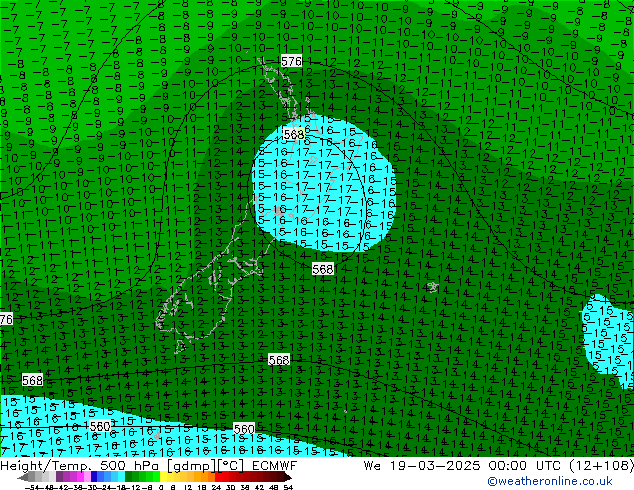The height and width of the screenshot is (490, 634).
Task: Click the ECMWF model name in the title
Action: point(275,466)
